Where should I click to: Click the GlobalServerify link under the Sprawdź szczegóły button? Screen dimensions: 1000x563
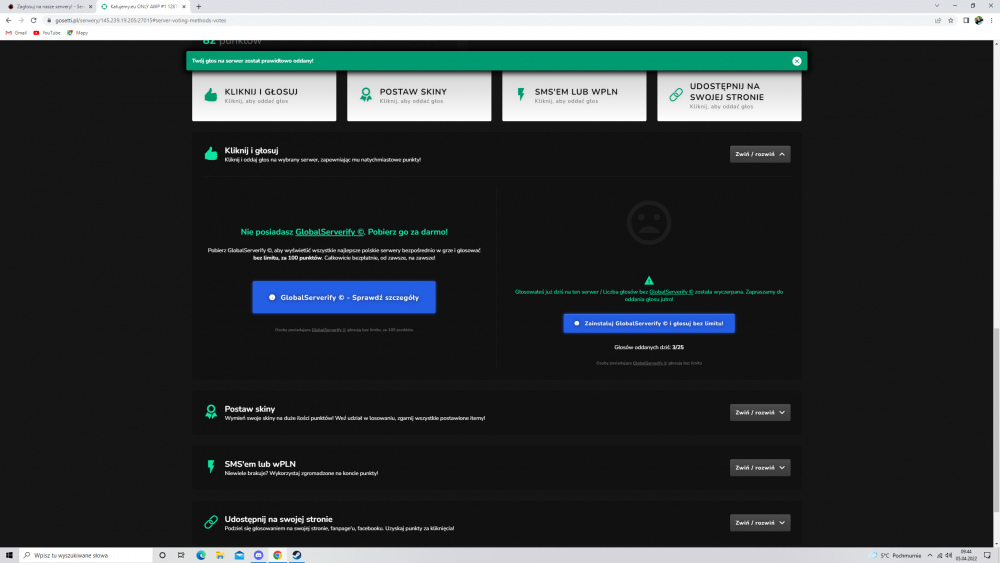point(328,330)
